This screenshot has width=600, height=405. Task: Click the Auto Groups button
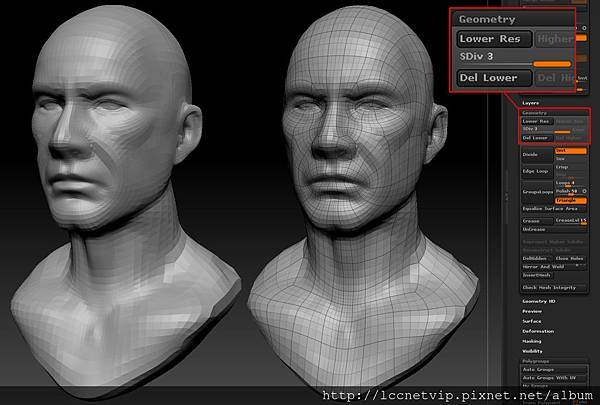point(554,369)
